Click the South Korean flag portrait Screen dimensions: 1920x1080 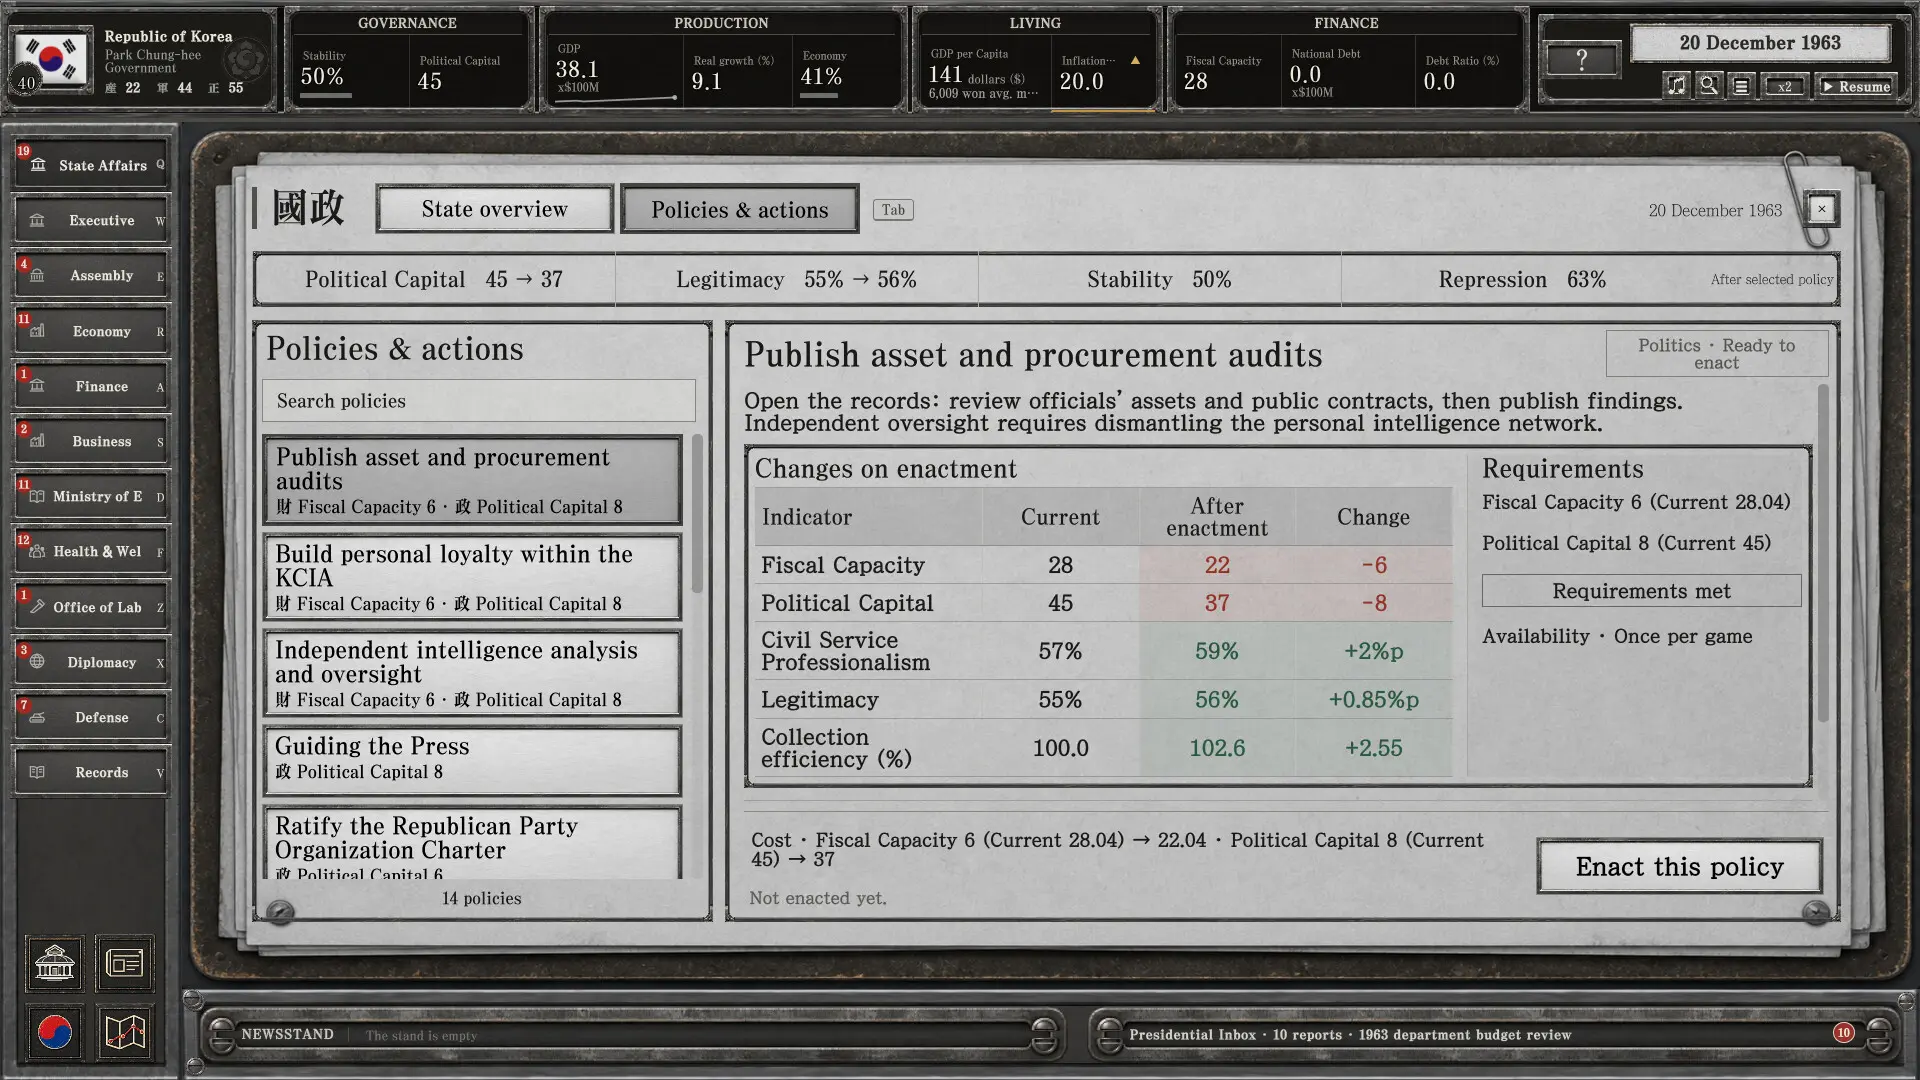[50, 60]
